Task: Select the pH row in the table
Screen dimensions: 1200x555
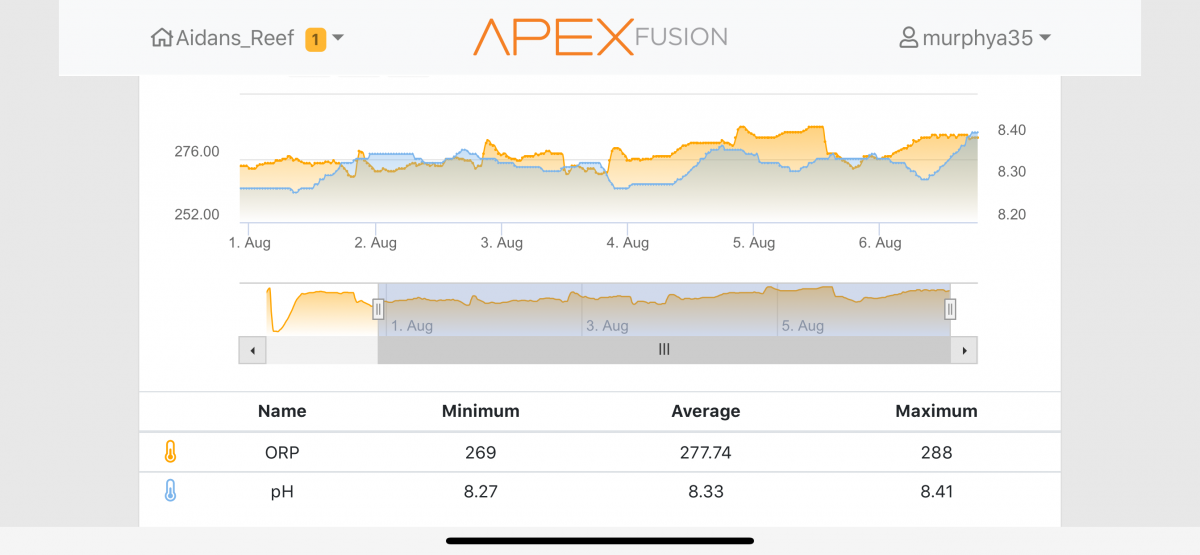Action: (600, 492)
